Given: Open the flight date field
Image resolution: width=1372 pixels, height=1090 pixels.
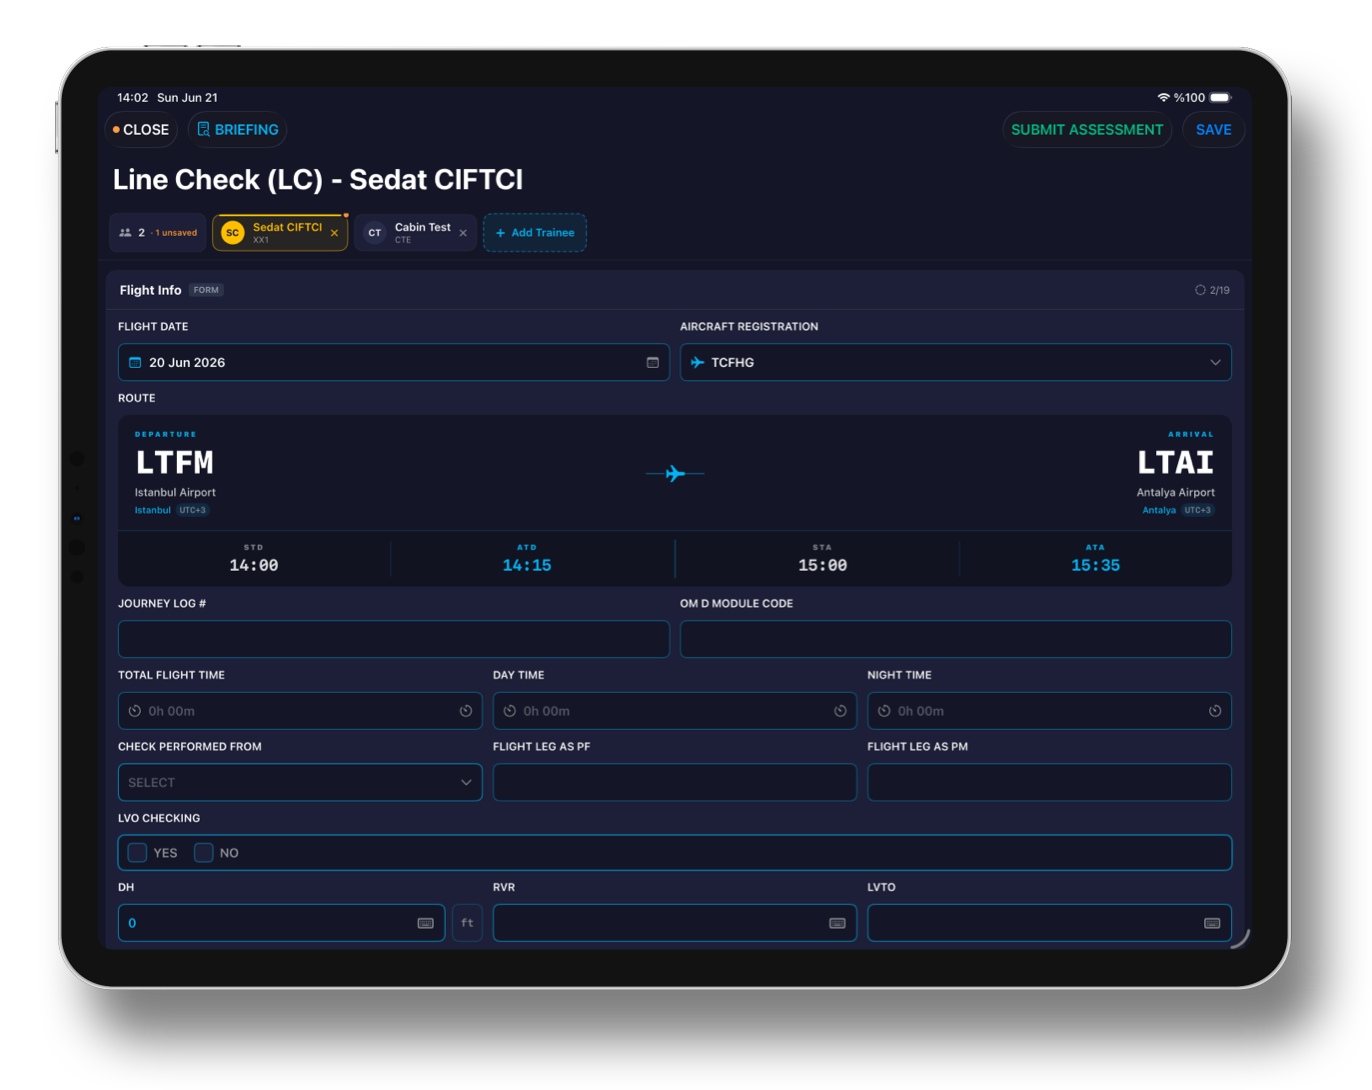Looking at the screenshot, I should [x=394, y=362].
